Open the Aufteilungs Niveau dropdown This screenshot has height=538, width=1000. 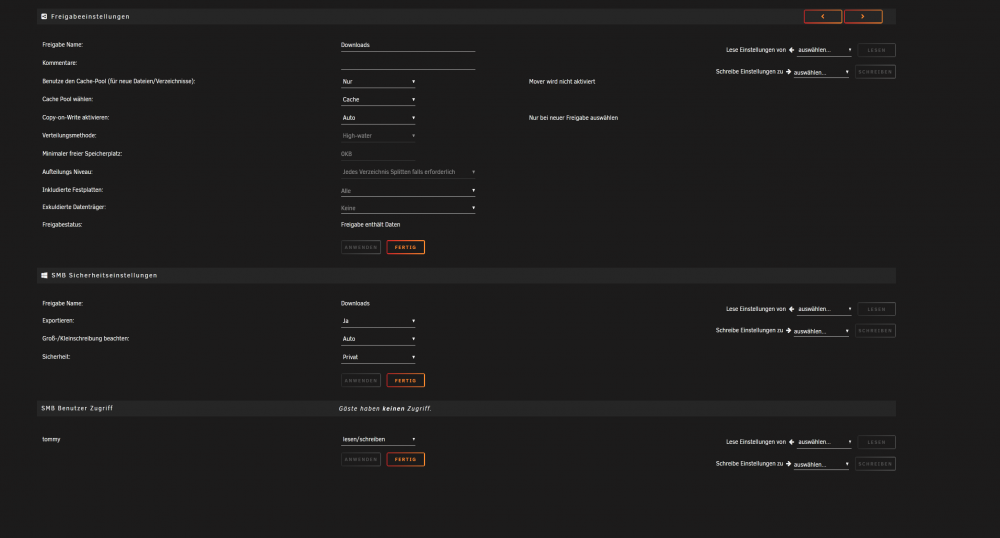coord(408,172)
